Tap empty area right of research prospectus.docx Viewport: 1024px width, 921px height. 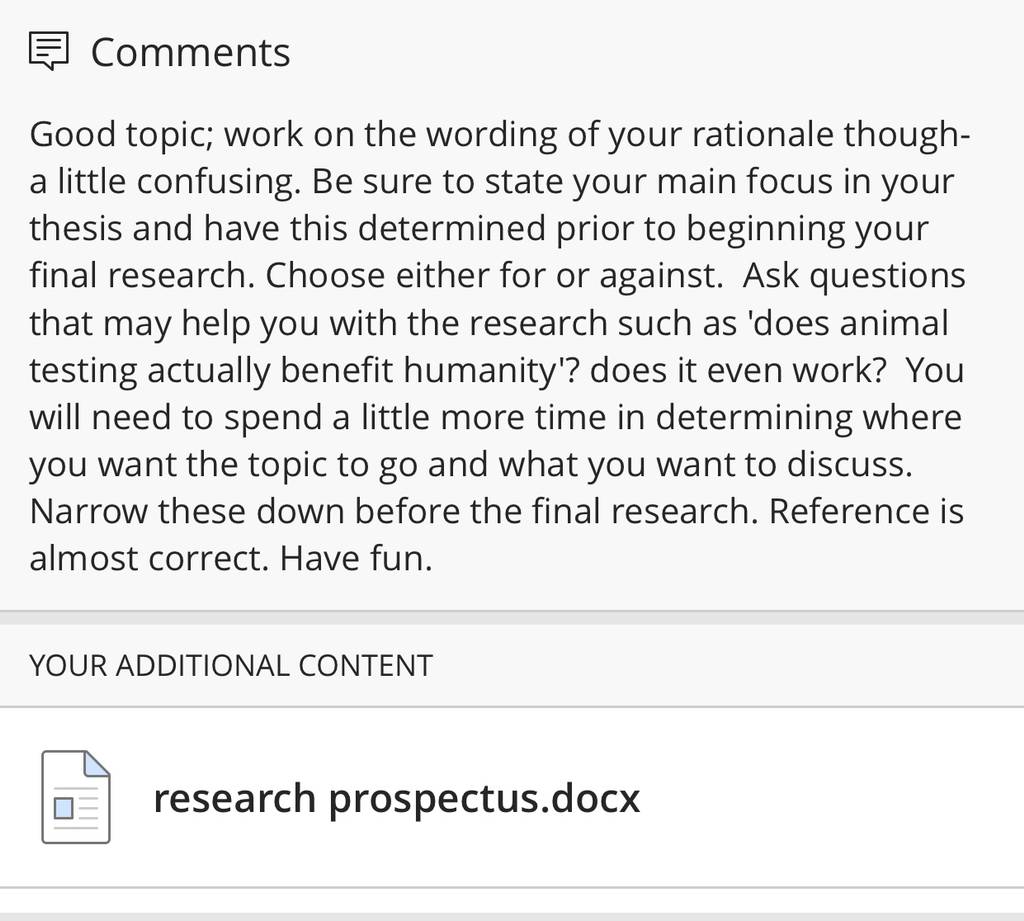(x=829, y=797)
